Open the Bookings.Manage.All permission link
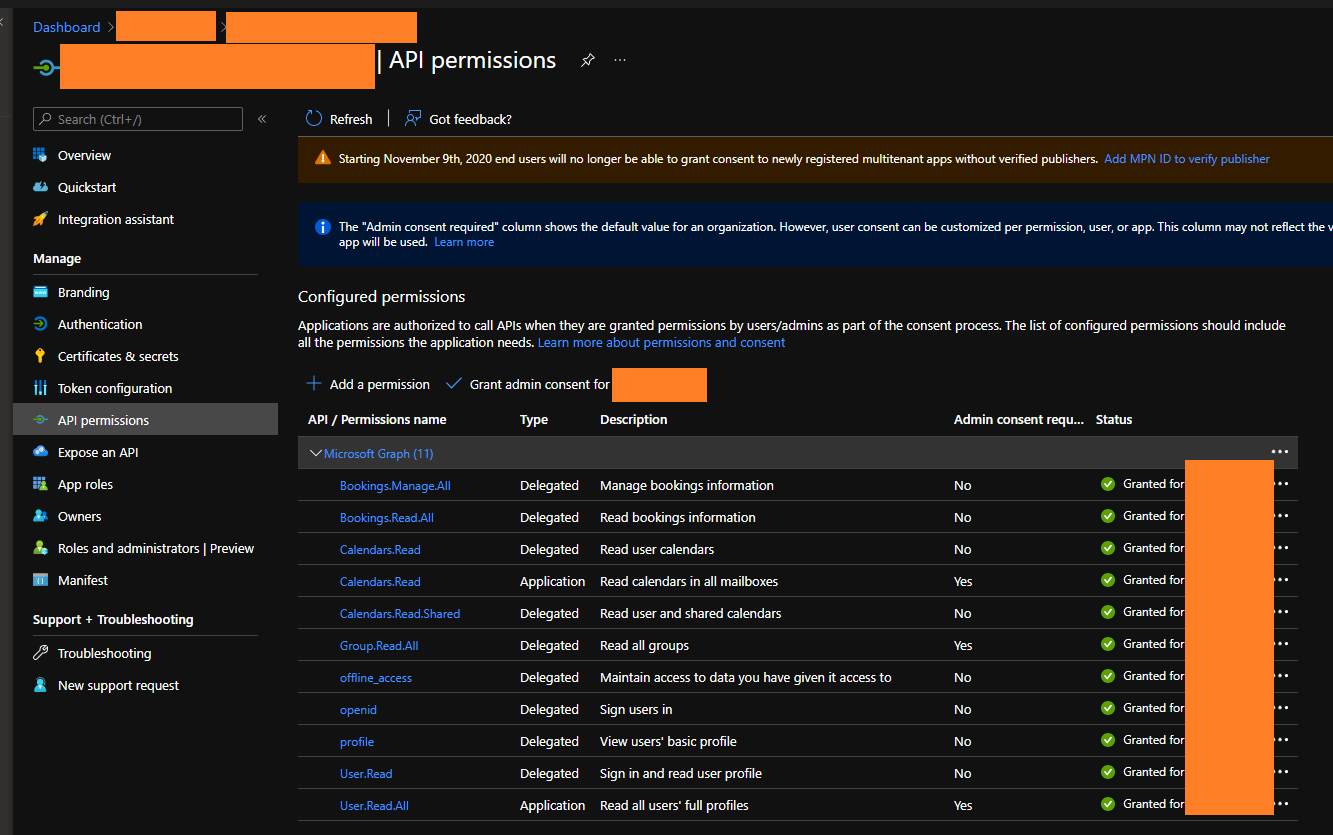This screenshot has height=835, width=1333. tap(395, 485)
